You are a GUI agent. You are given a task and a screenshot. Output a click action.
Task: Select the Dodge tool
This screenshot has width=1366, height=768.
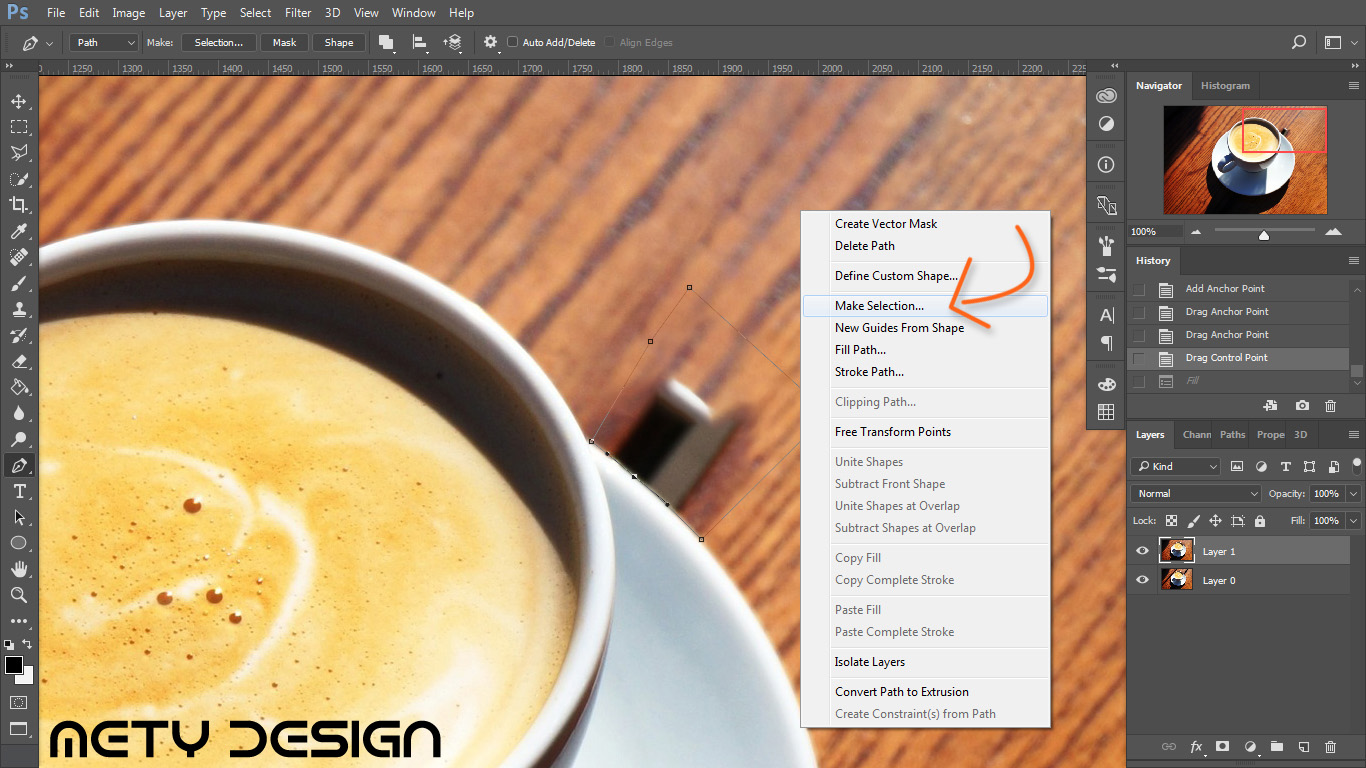[18, 439]
